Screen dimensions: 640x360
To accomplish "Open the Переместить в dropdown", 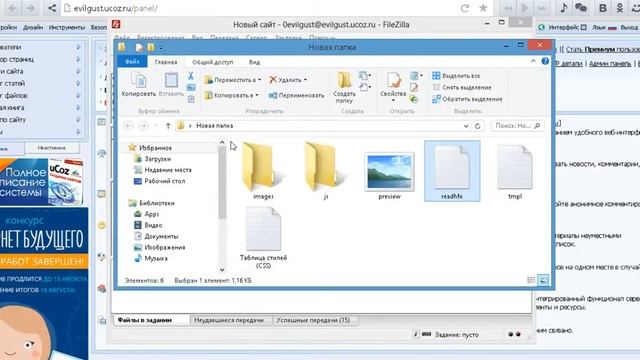I will [x=233, y=80].
